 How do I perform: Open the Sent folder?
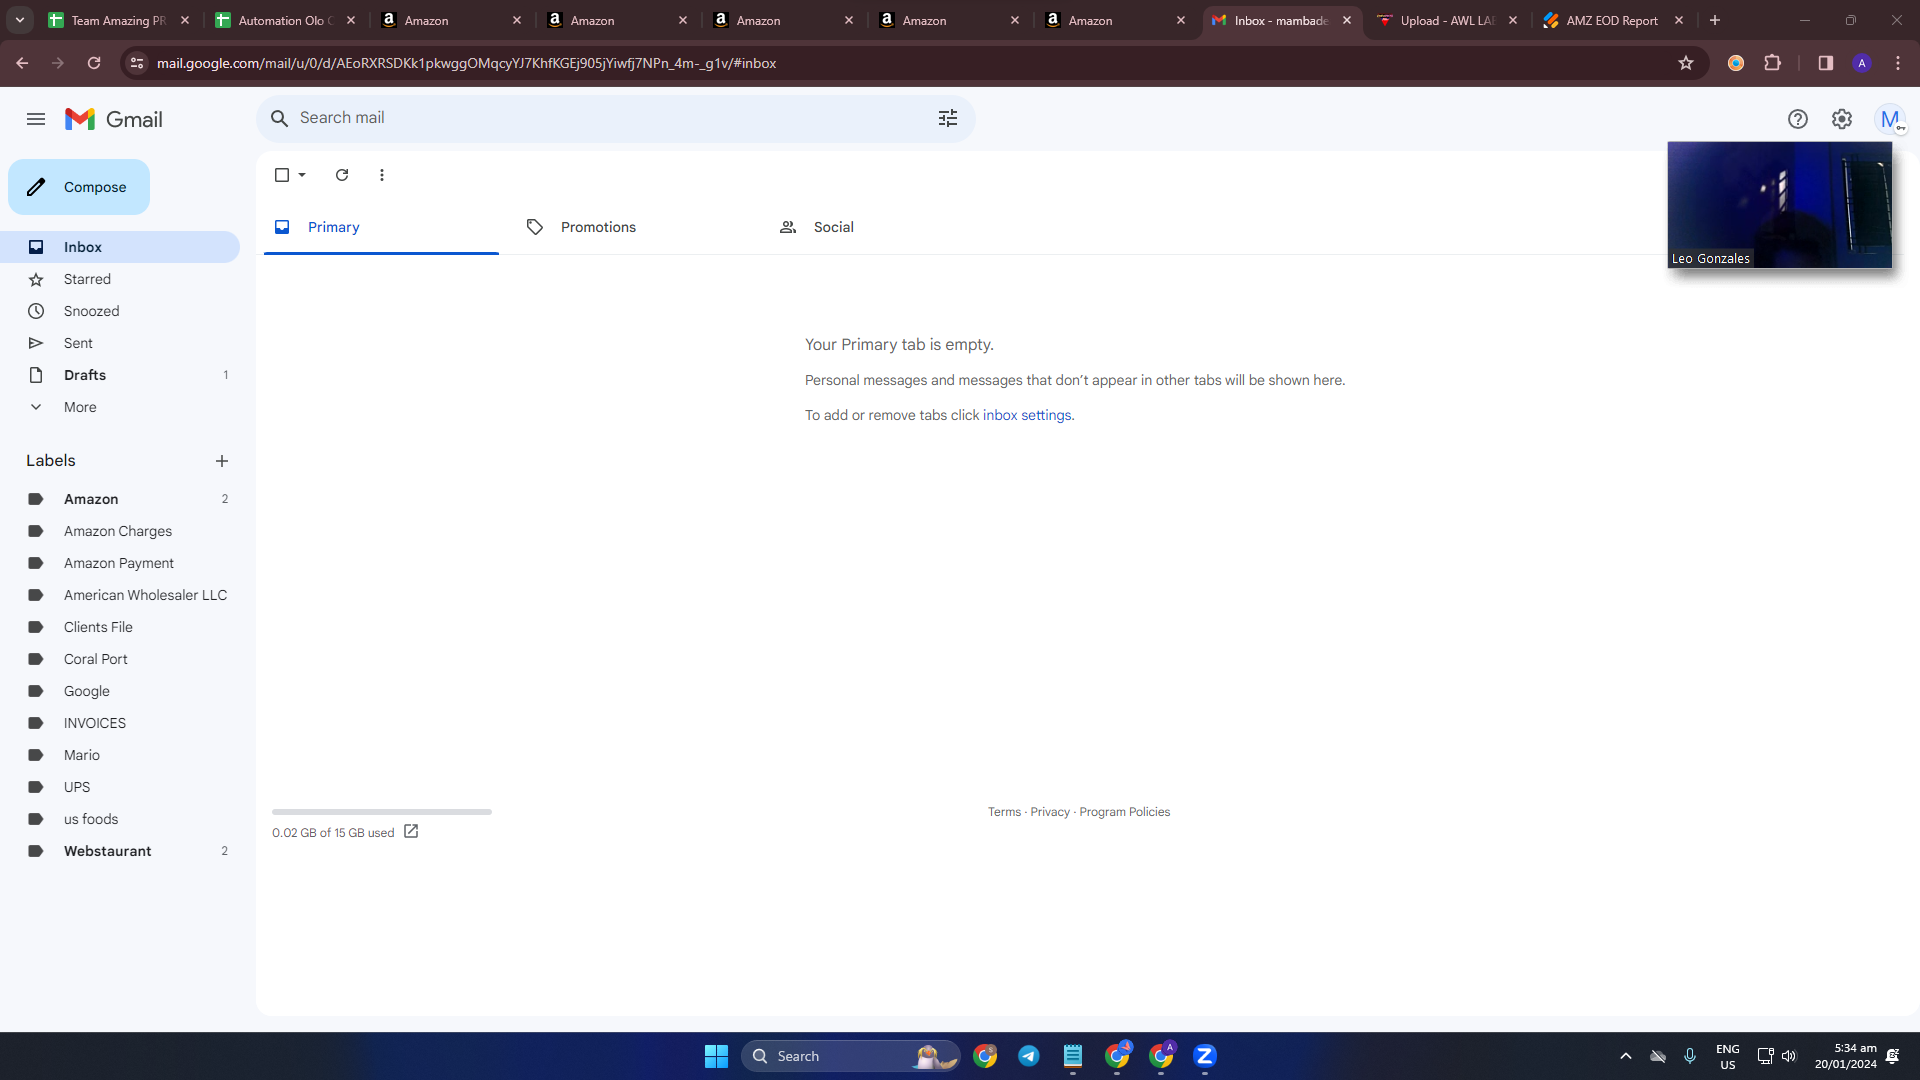(x=120, y=343)
